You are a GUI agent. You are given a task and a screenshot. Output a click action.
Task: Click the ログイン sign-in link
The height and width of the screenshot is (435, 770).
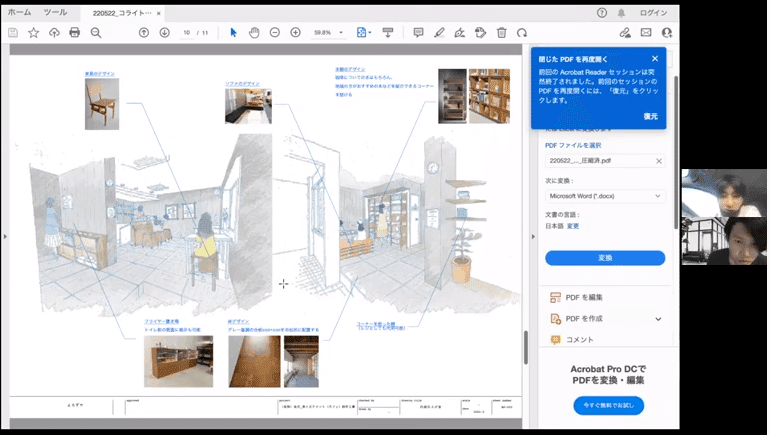pos(653,13)
